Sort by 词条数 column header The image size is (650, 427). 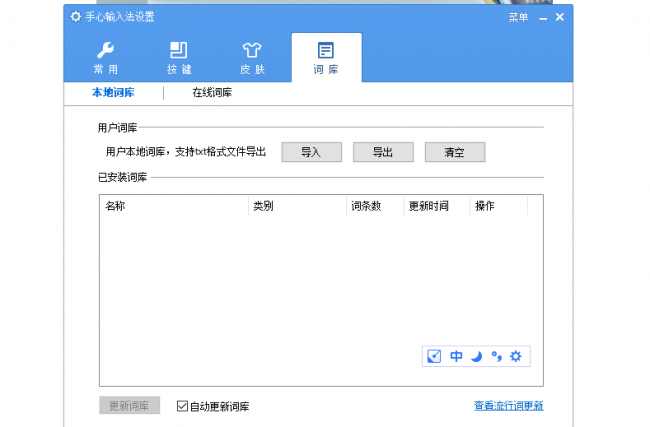click(x=375, y=206)
